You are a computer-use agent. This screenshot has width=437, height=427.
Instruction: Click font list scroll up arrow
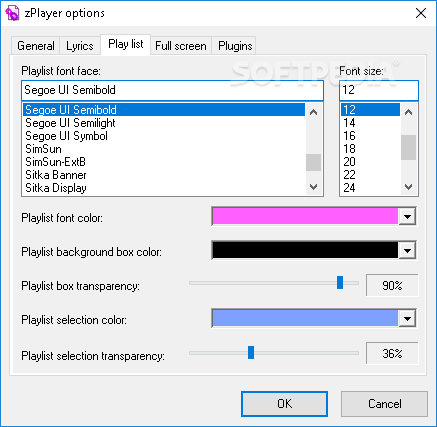(x=313, y=112)
